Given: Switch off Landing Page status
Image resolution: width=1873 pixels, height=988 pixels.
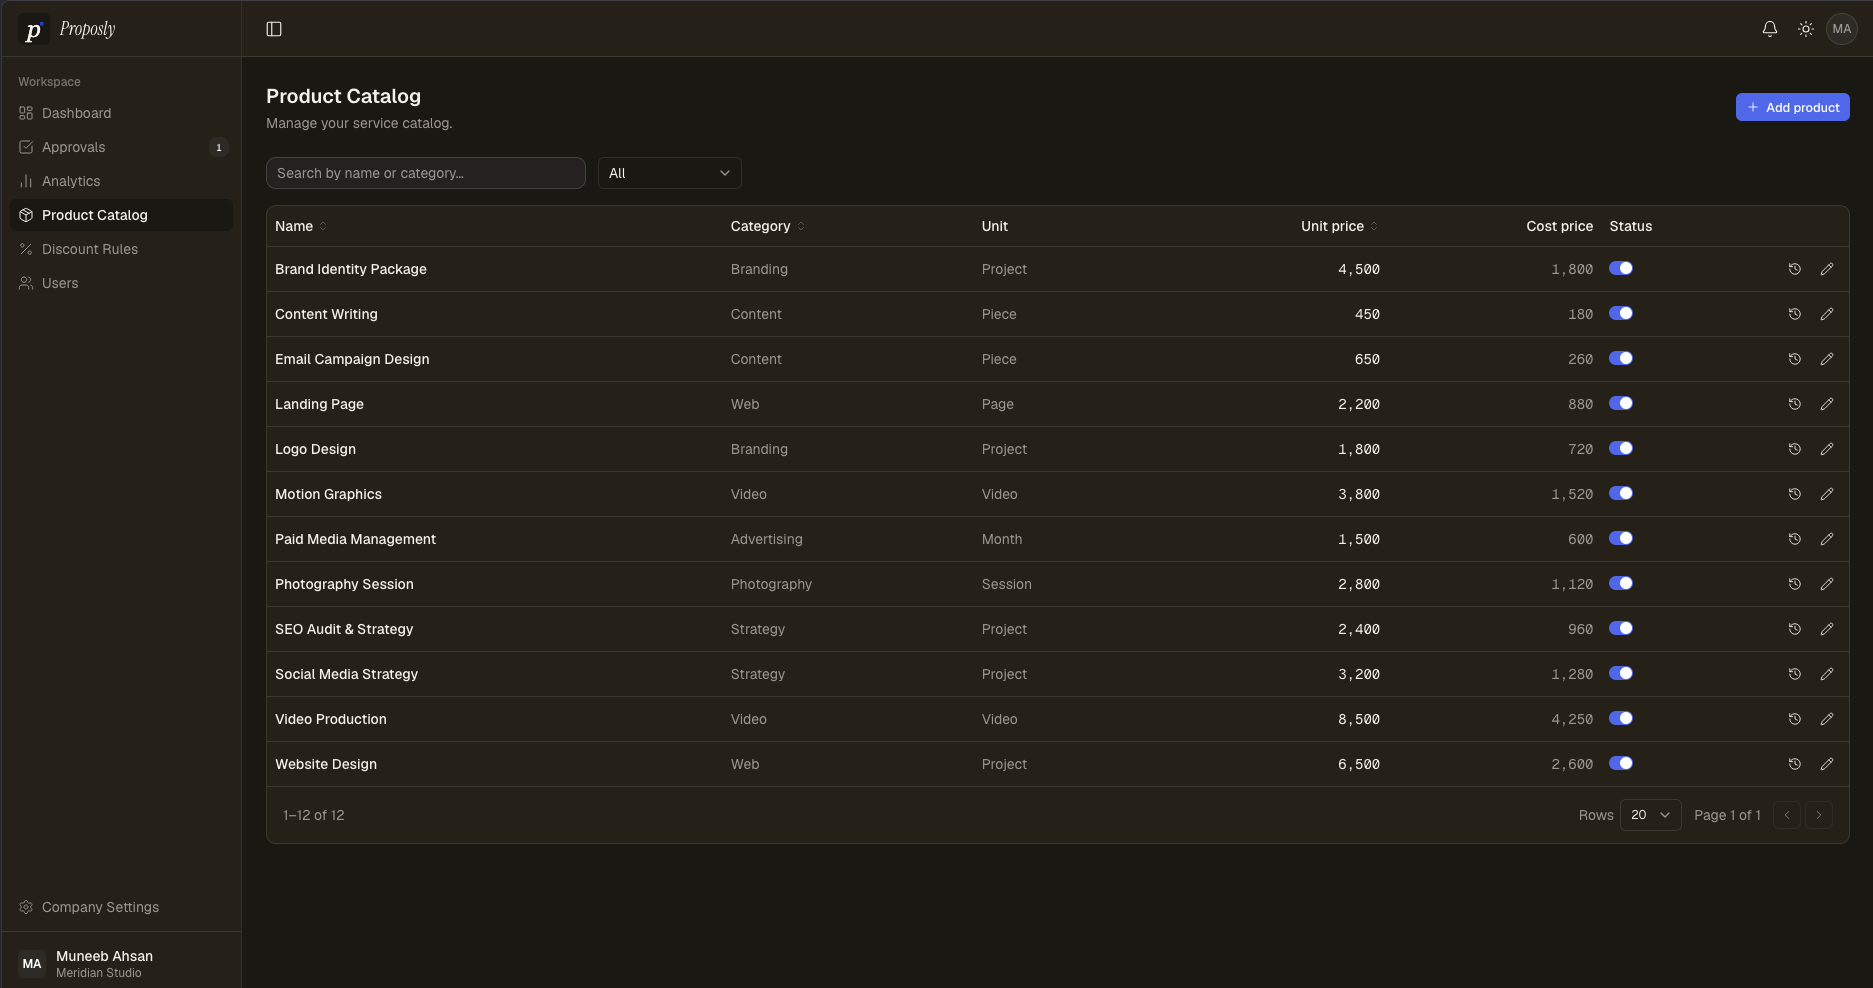Looking at the screenshot, I should (x=1621, y=403).
